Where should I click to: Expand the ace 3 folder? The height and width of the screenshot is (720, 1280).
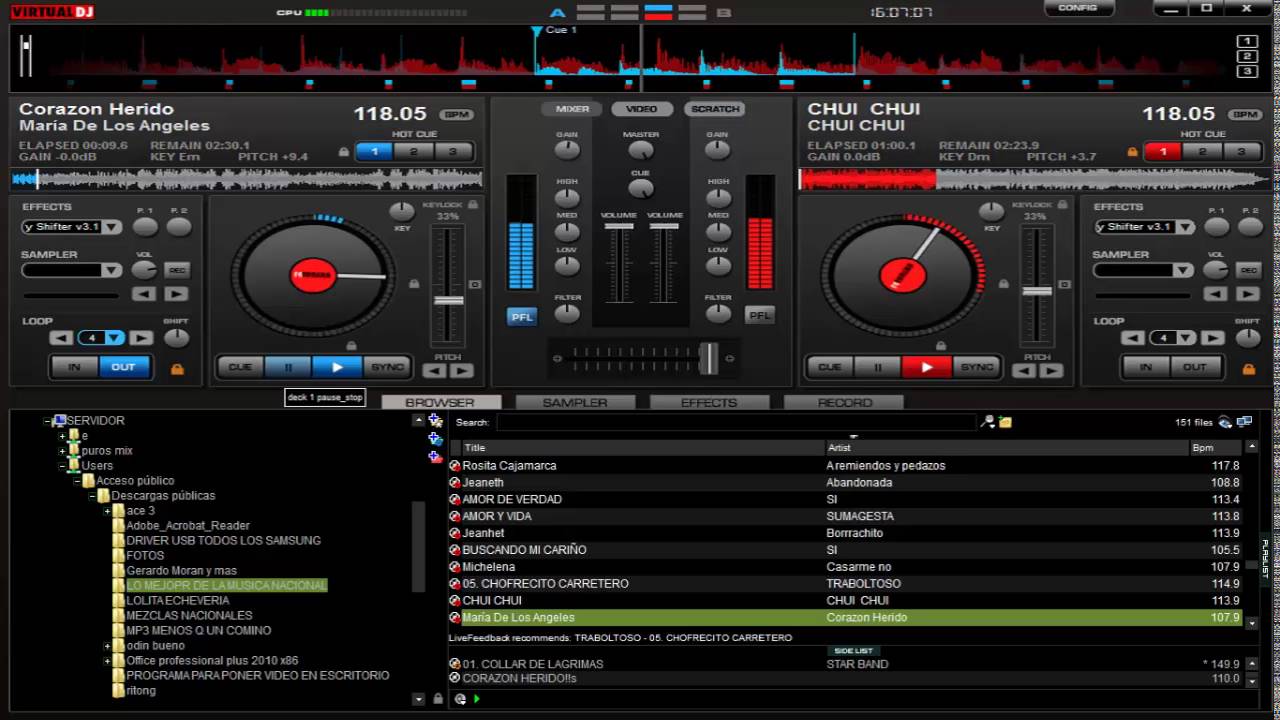click(x=107, y=511)
